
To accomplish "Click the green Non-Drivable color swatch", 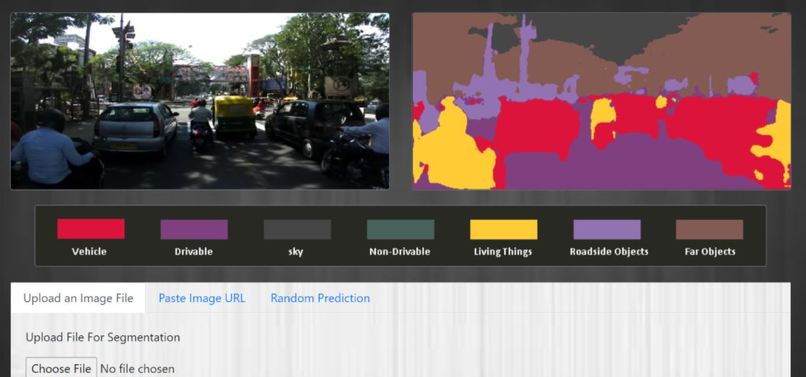I will 400,229.
